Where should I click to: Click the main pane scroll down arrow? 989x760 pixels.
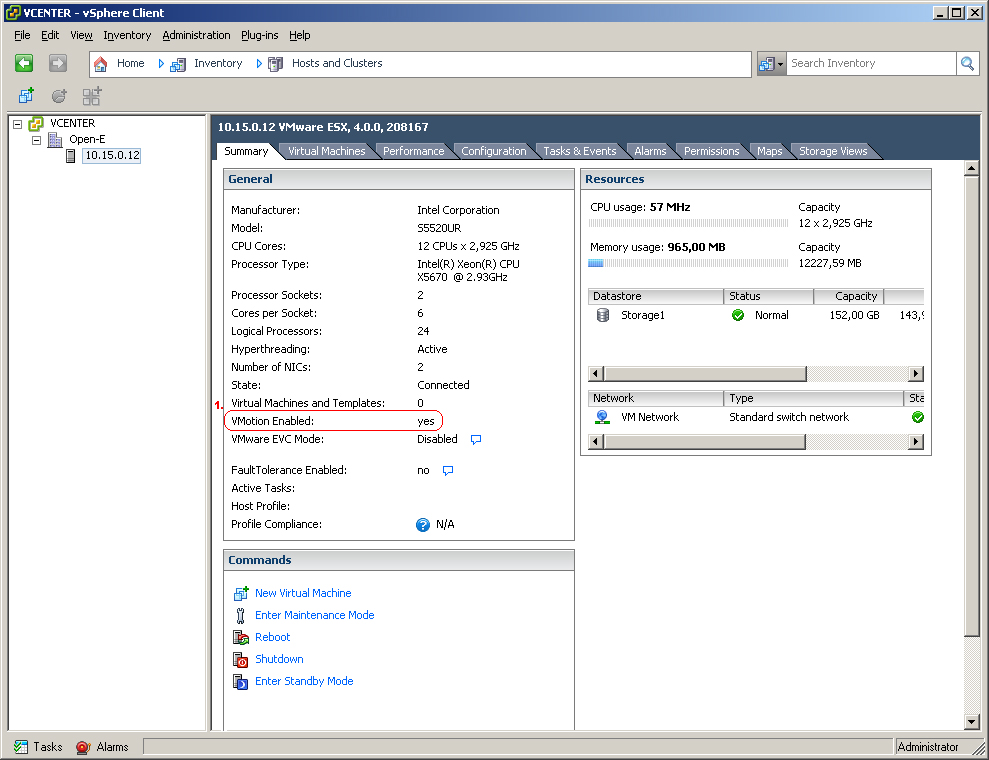coord(971,723)
